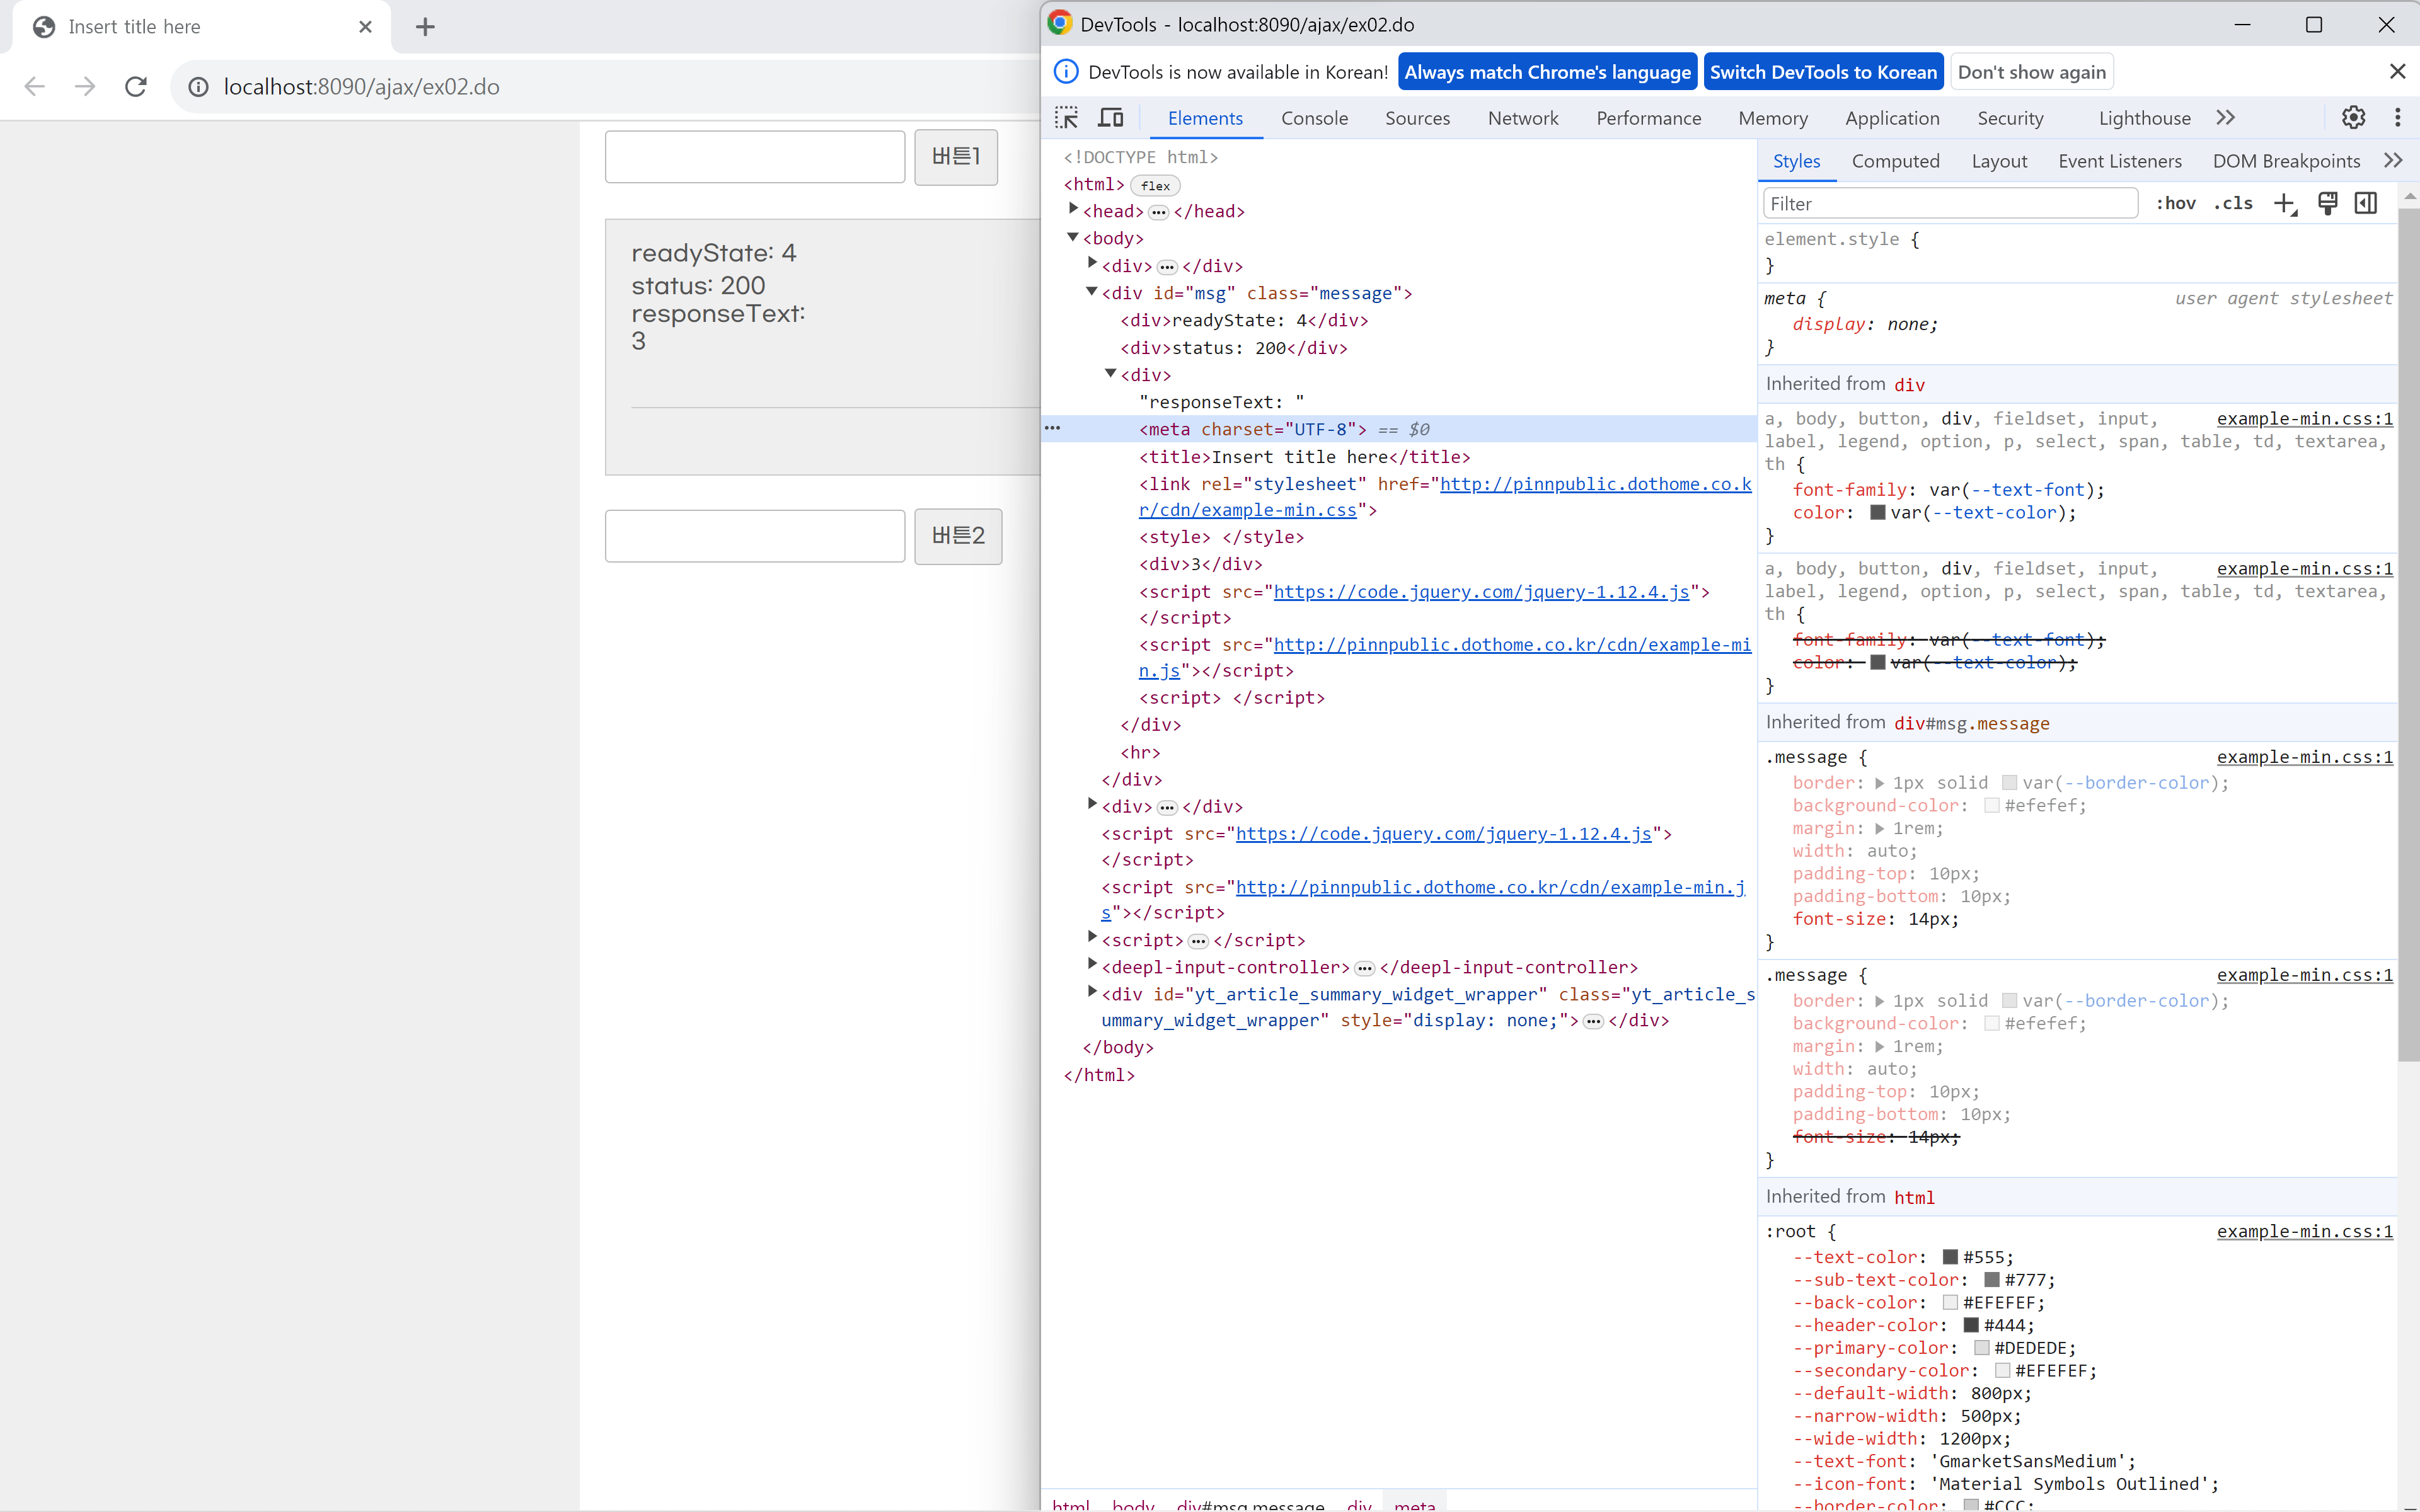Dismiss the Korean language info bar
2420x1512 pixels.
pos(2397,72)
